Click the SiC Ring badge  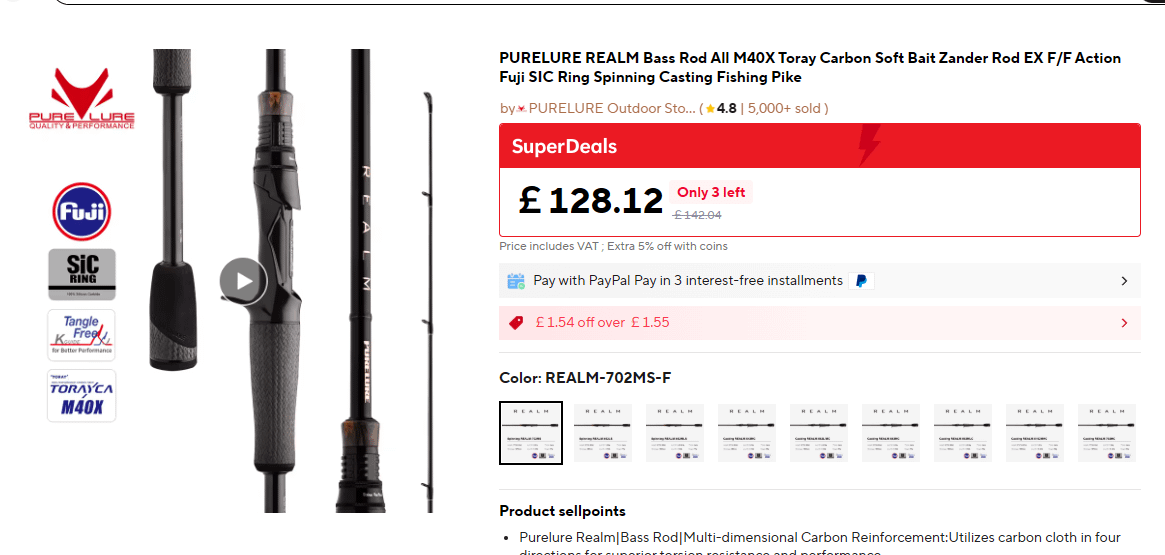pos(82,273)
